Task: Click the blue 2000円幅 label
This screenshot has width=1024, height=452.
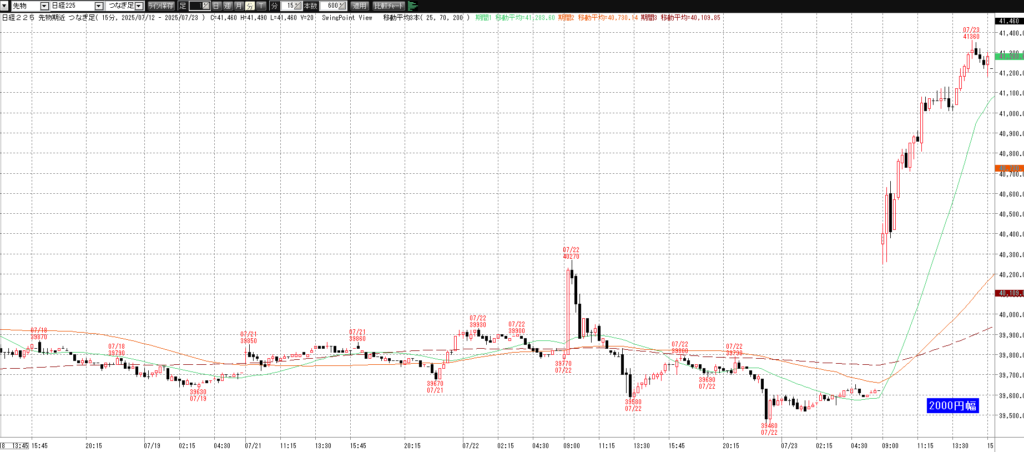Action: [951, 405]
